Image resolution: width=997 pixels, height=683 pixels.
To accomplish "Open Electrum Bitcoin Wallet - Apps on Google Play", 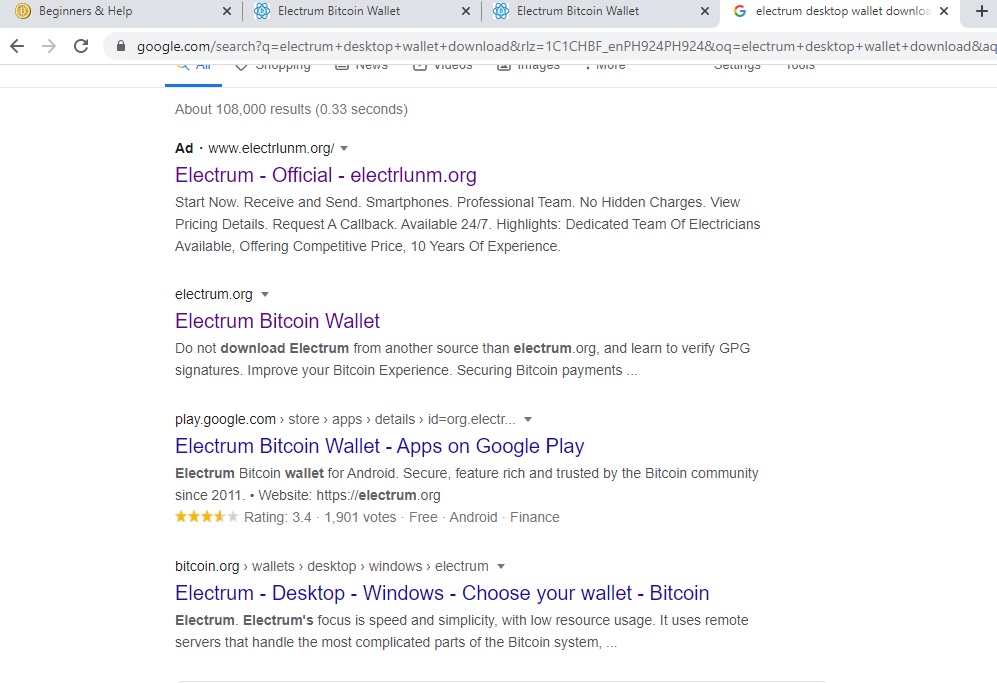I will 380,446.
